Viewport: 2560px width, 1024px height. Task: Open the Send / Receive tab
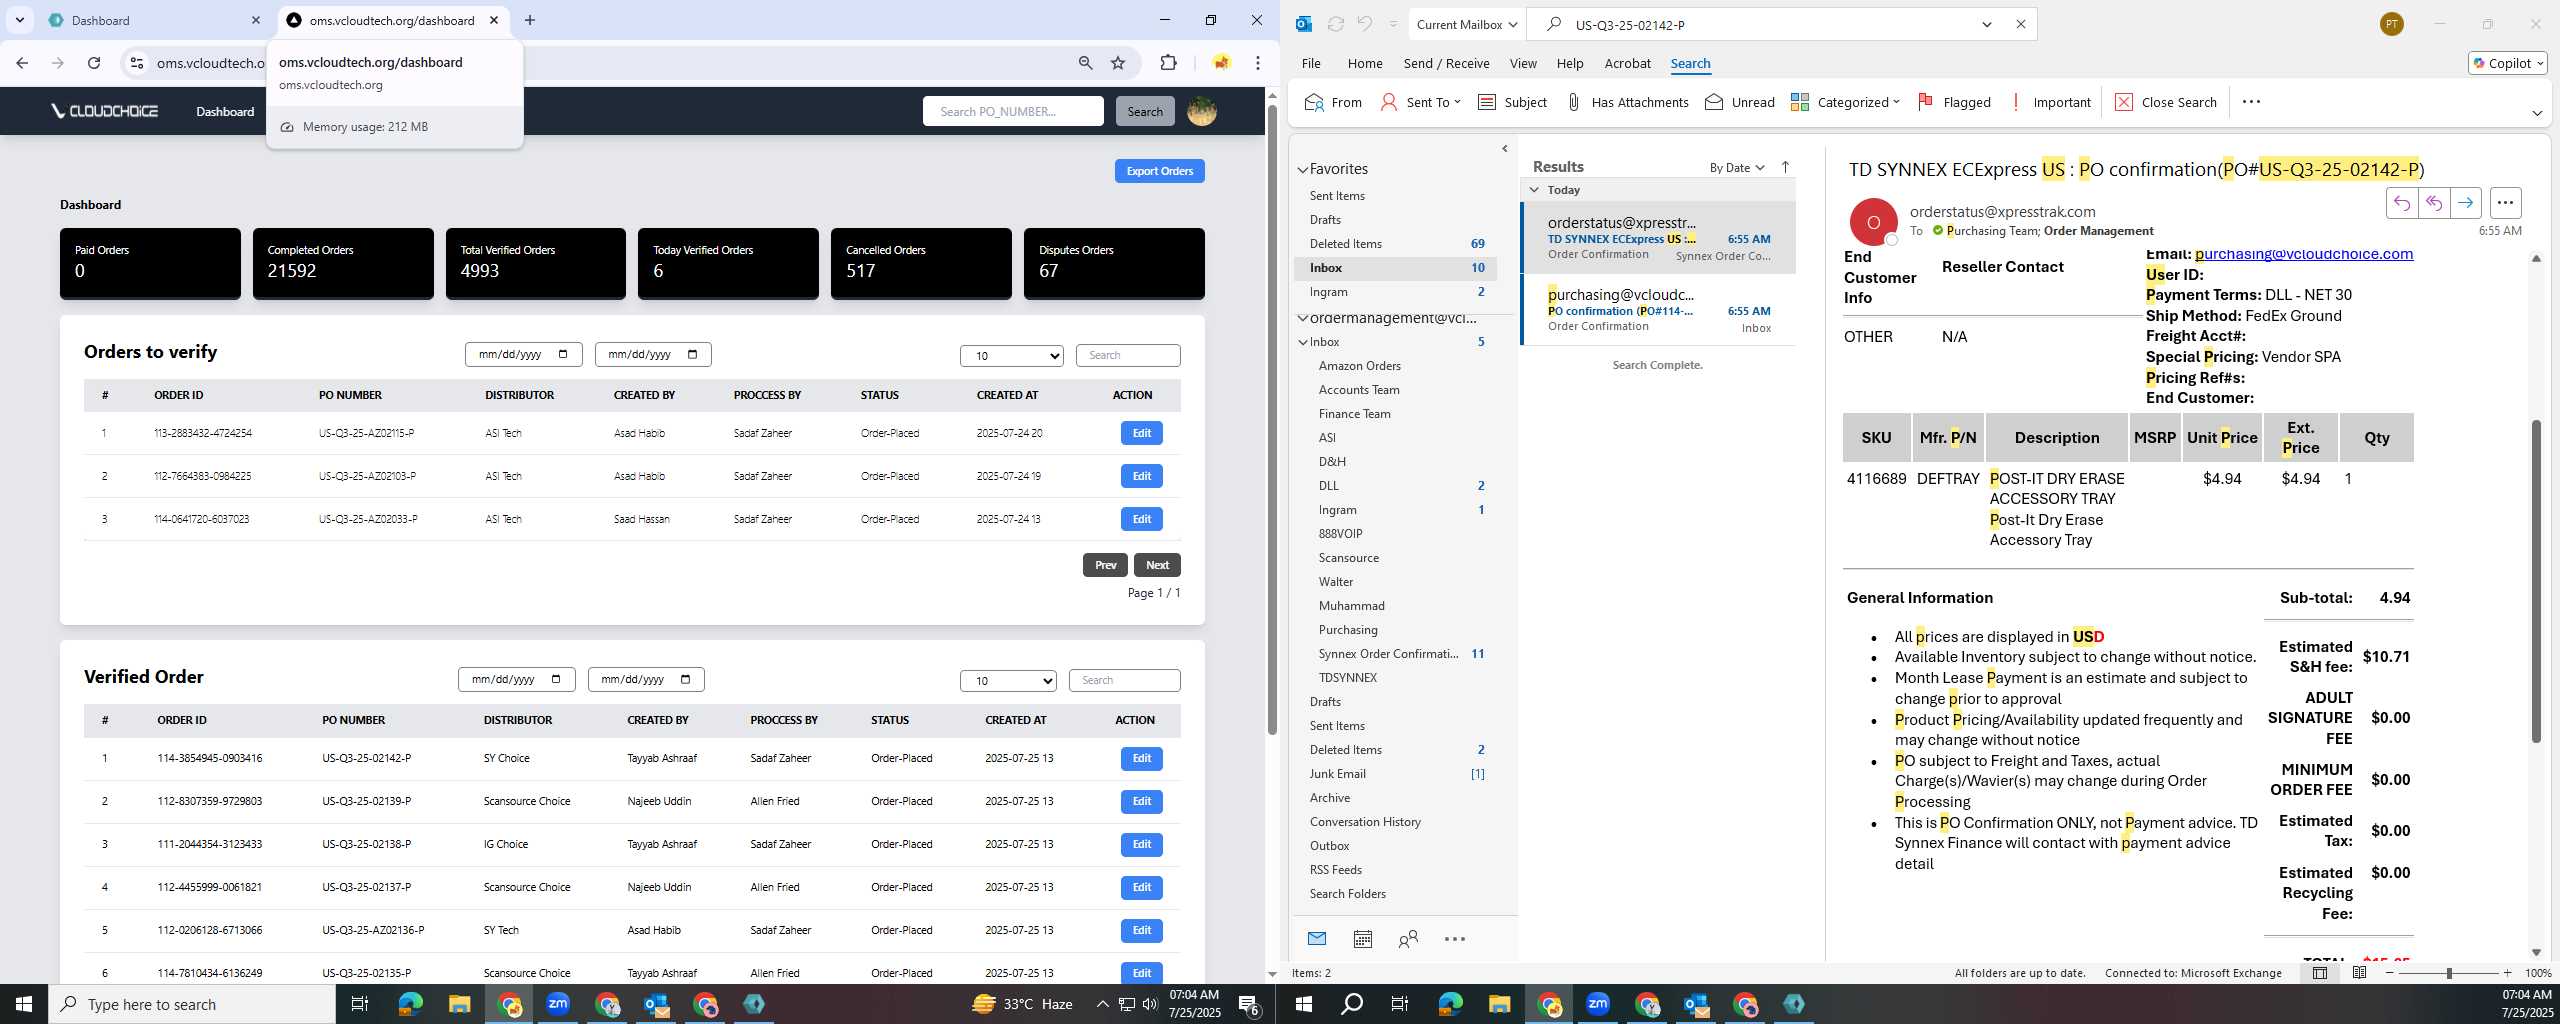[x=1446, y=63]
